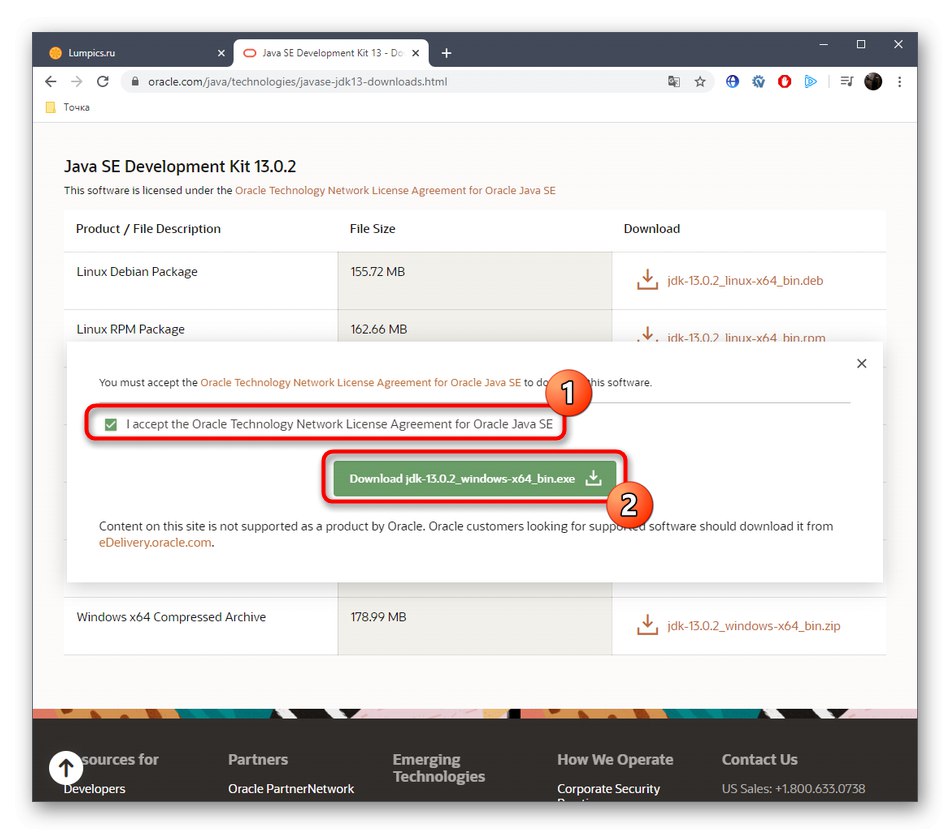
Task: Select the Java SE Development Kit 13 tab
Action: 331,53
